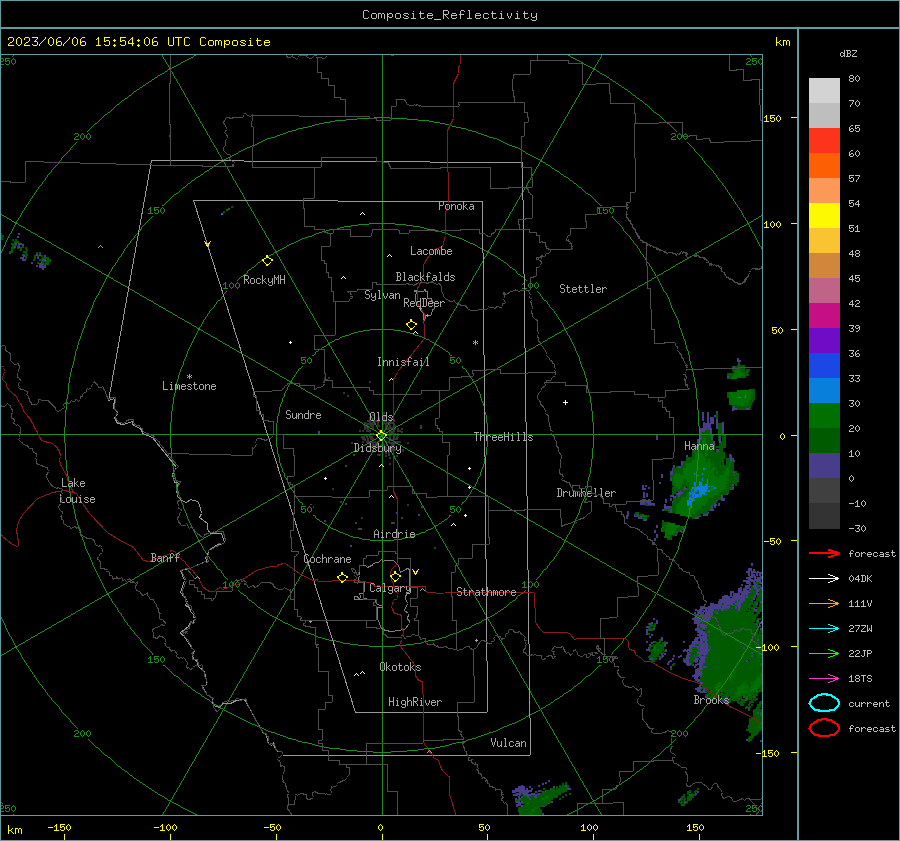Click the yellow diamond marker near RedDeer
The width and height of the screenshot is (900, 841).
point(412,325)
